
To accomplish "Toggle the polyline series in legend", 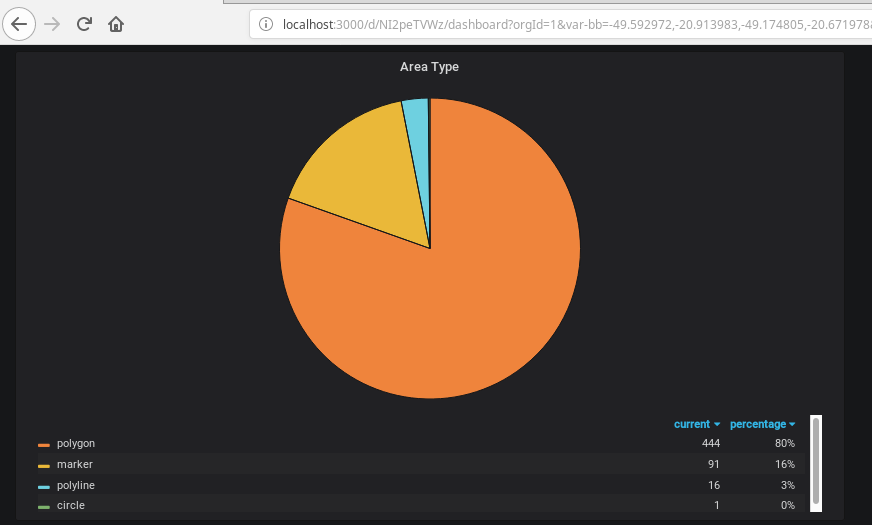I will point(77,485).
